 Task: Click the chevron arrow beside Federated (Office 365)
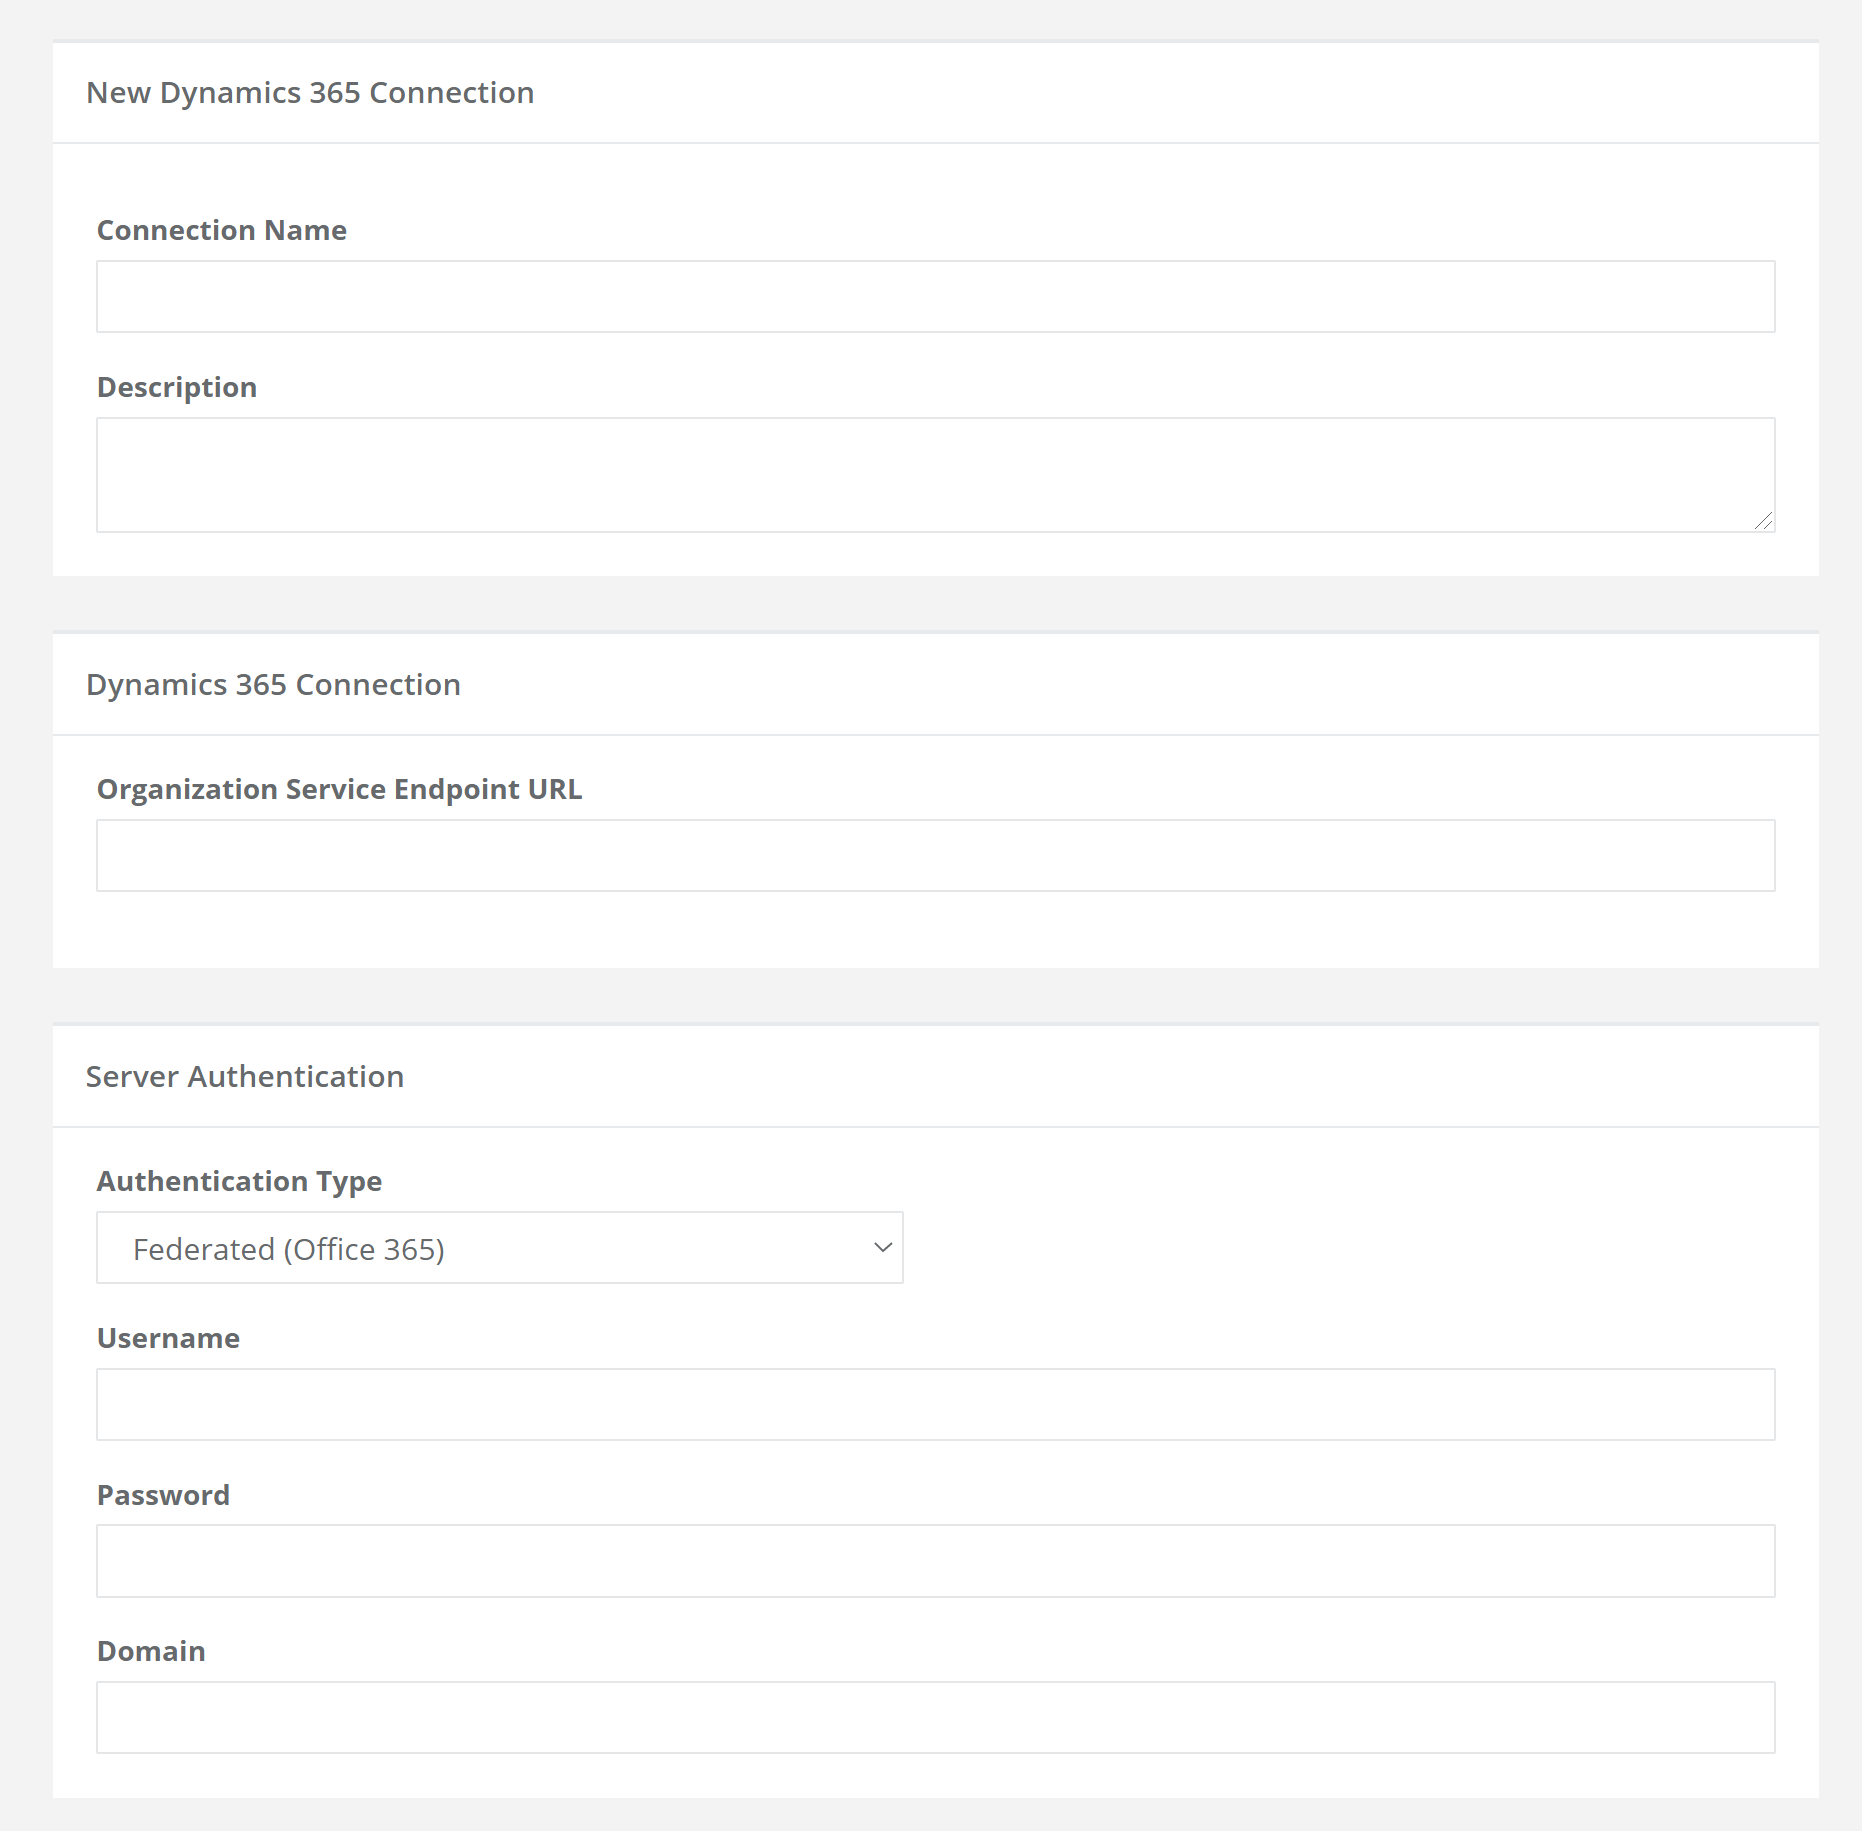[882, 1248]
